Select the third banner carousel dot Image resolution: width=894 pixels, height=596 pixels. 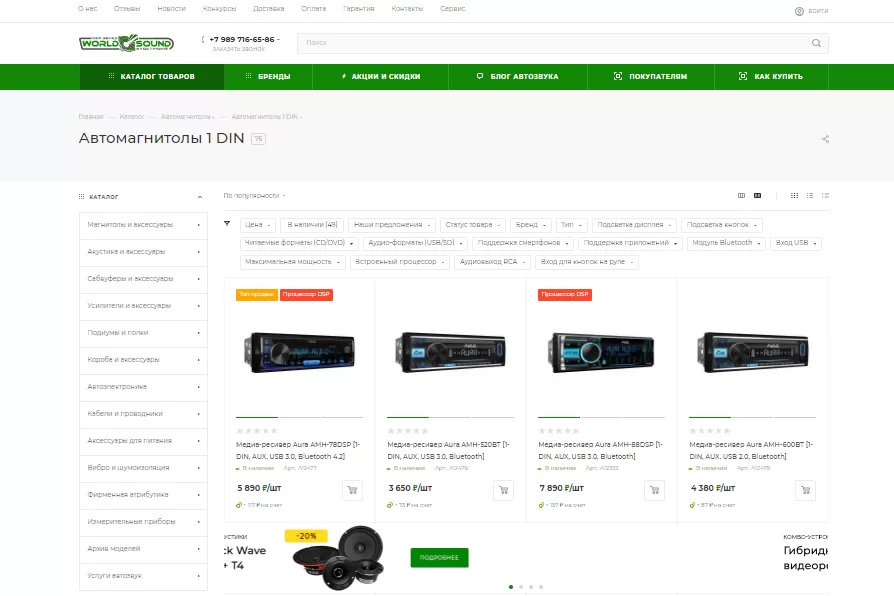pyautogui.click(x=531, y=587)
